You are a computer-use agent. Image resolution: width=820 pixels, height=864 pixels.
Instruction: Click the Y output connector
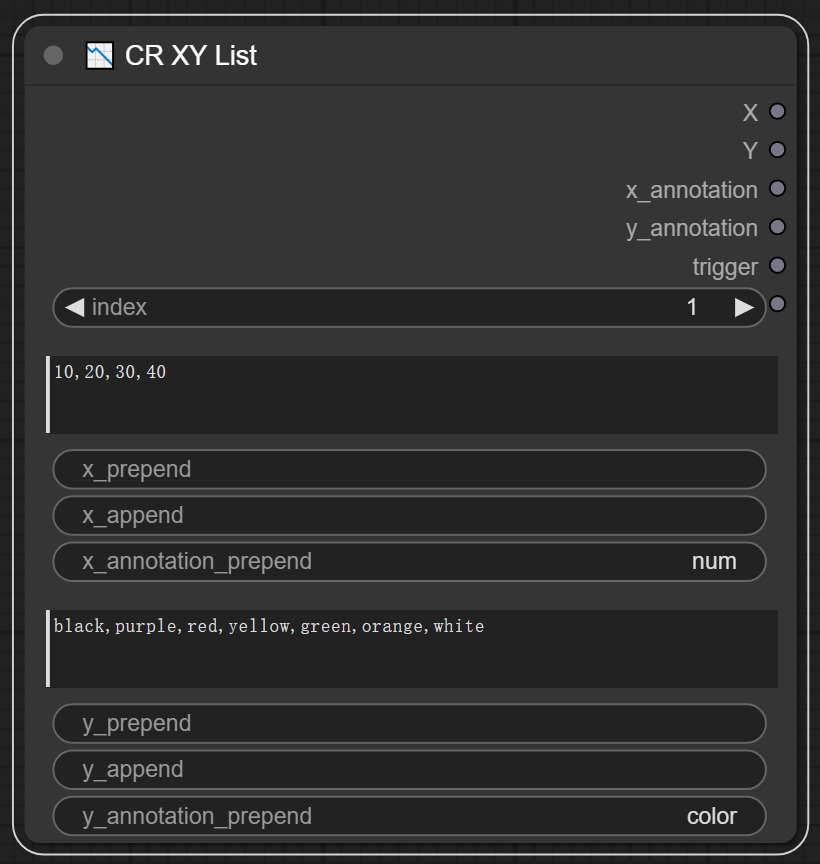777,150
